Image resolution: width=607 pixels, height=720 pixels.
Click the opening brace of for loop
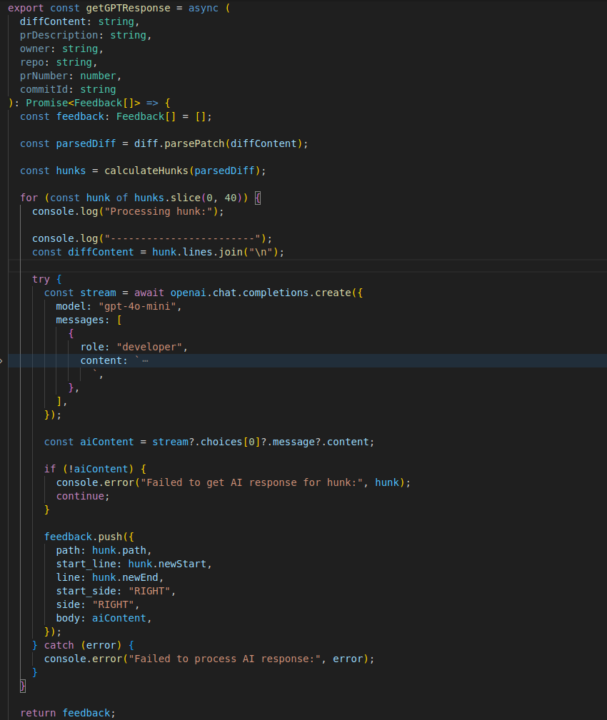coord(257,198)
